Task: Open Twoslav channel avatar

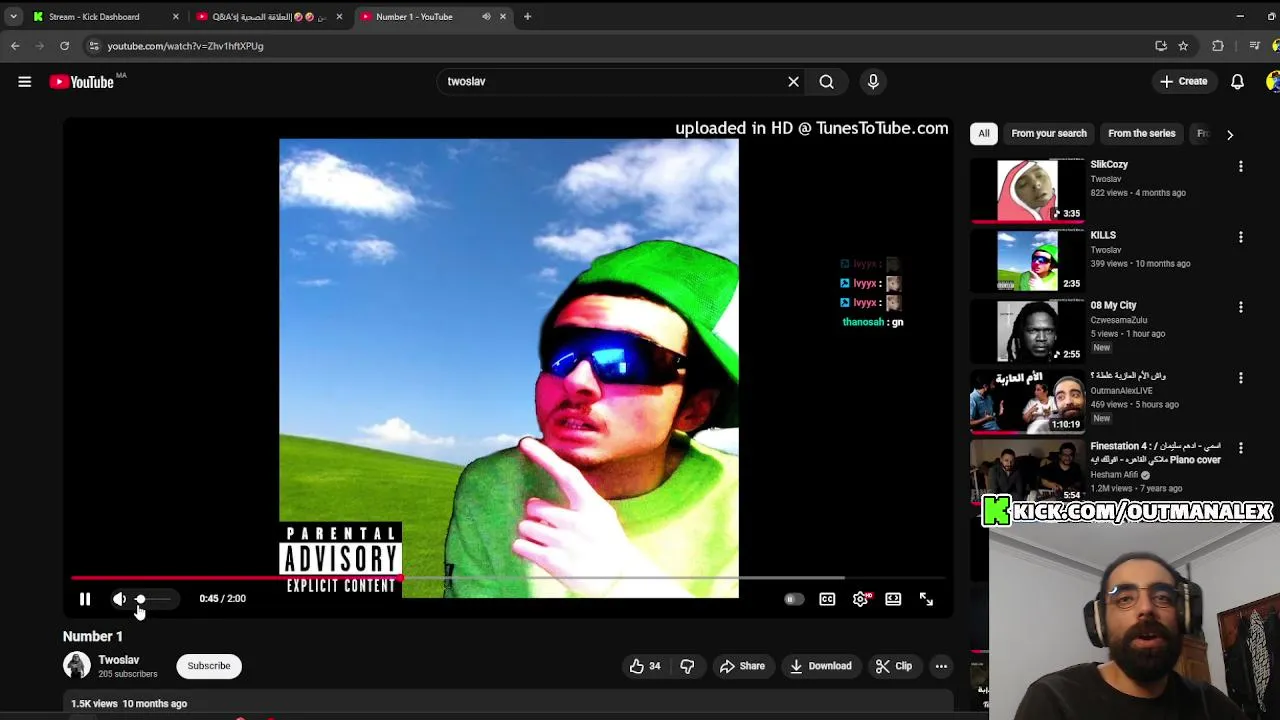Action: (77, 666)
